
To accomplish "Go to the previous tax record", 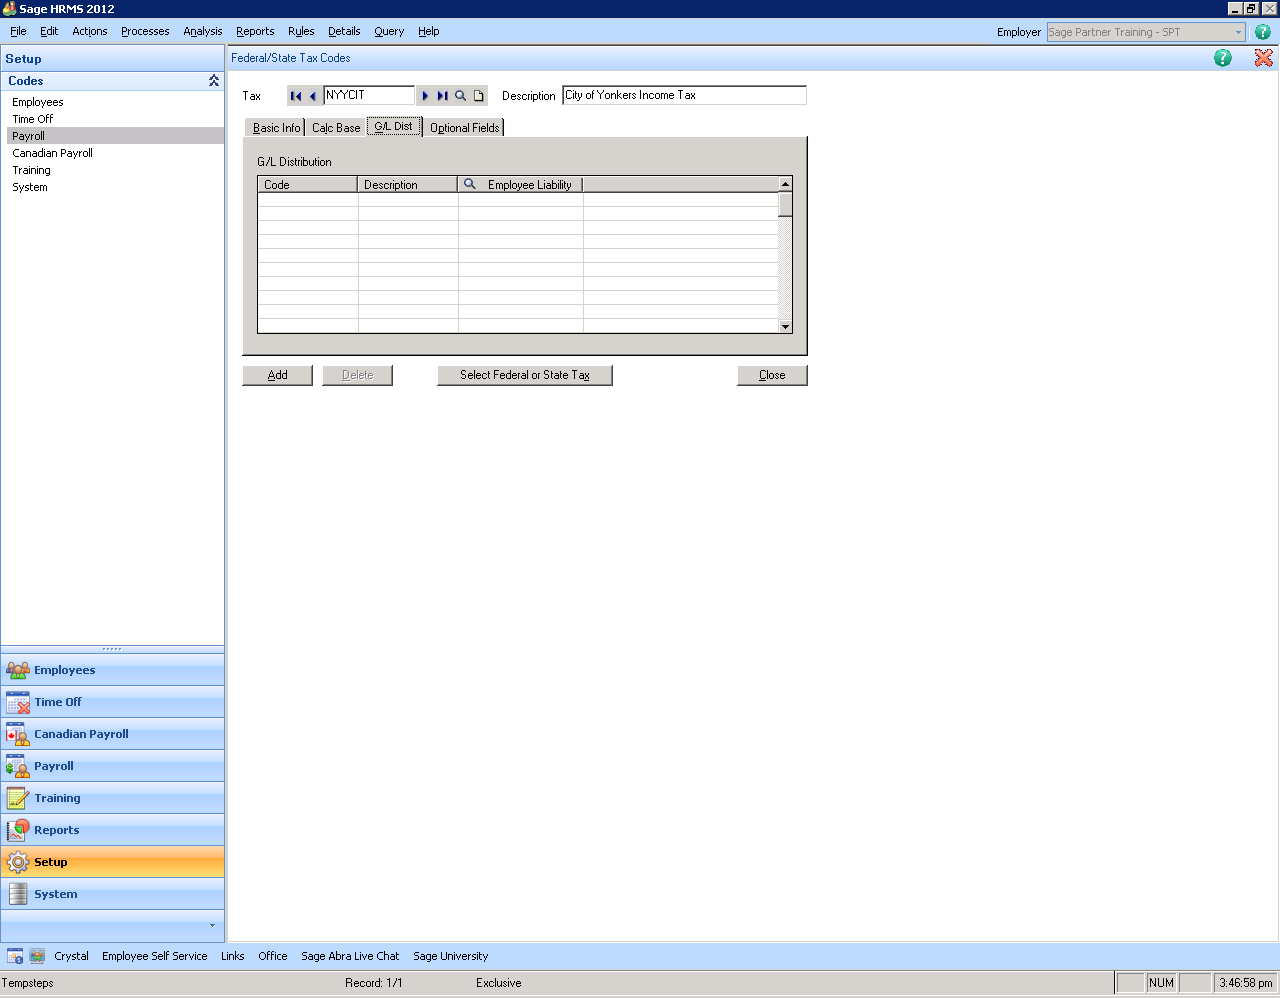I will tap(313, 96).
